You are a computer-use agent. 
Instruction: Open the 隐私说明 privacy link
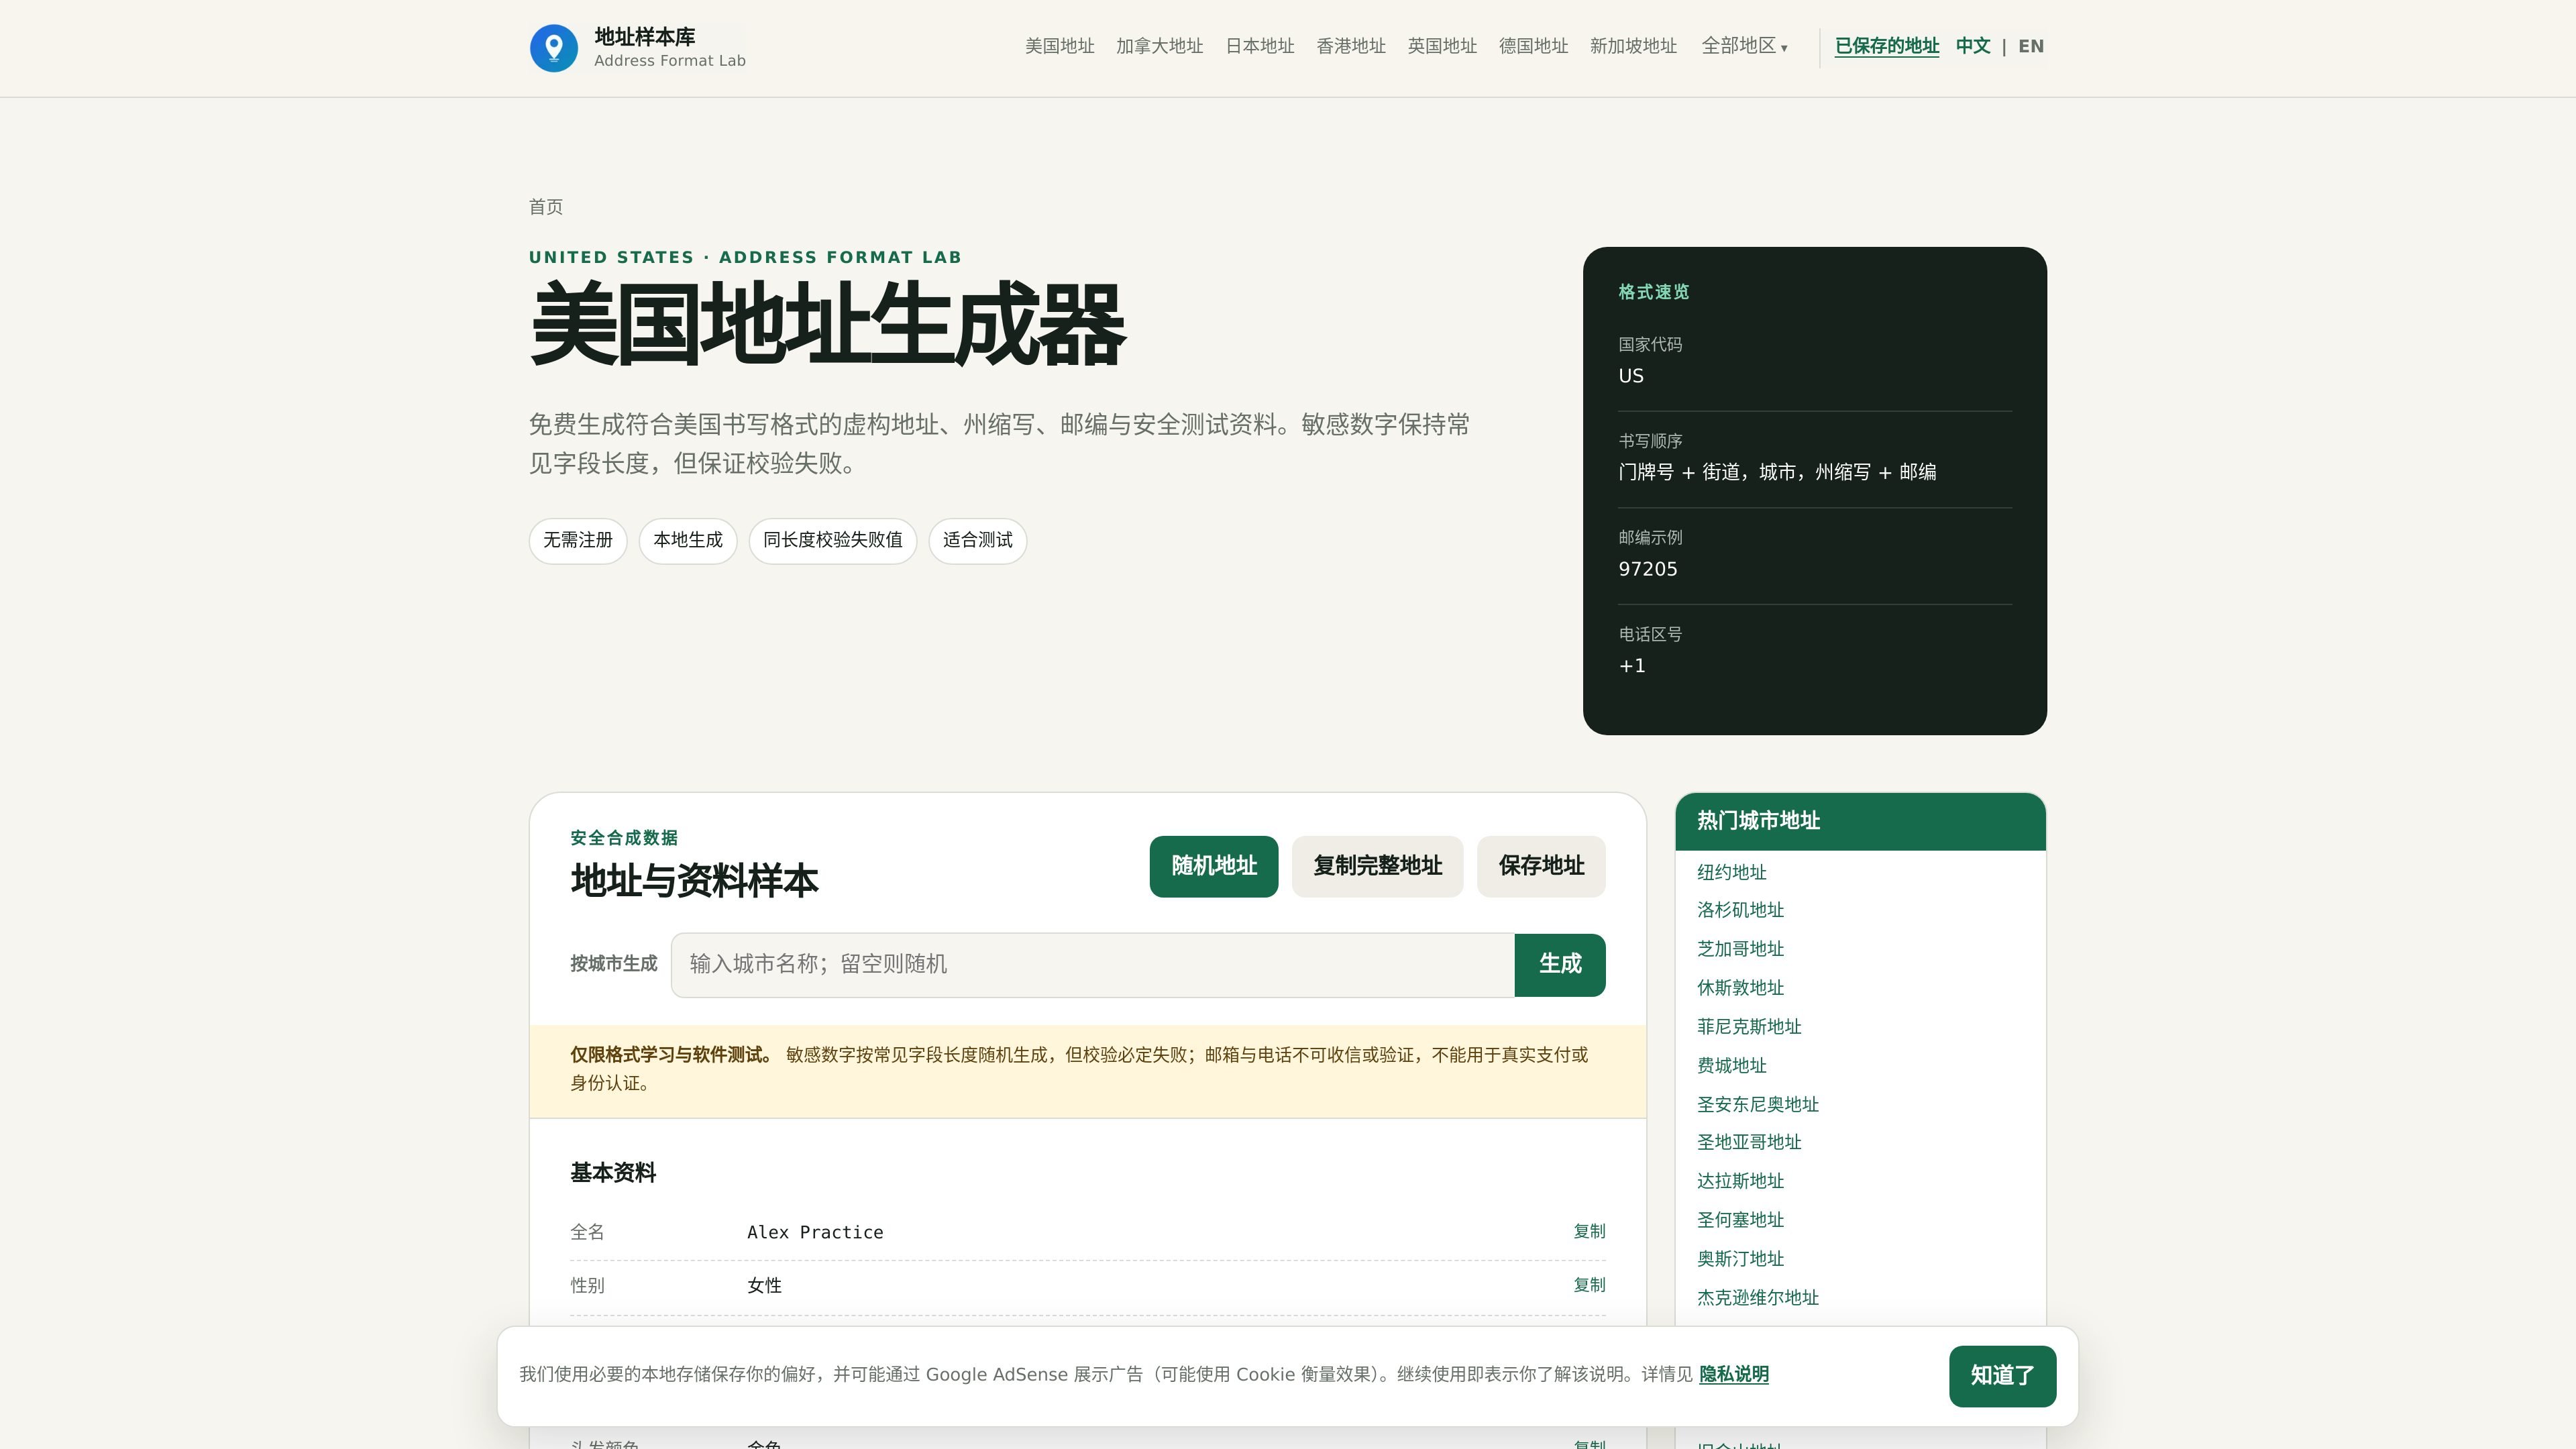(1733, 1375)
